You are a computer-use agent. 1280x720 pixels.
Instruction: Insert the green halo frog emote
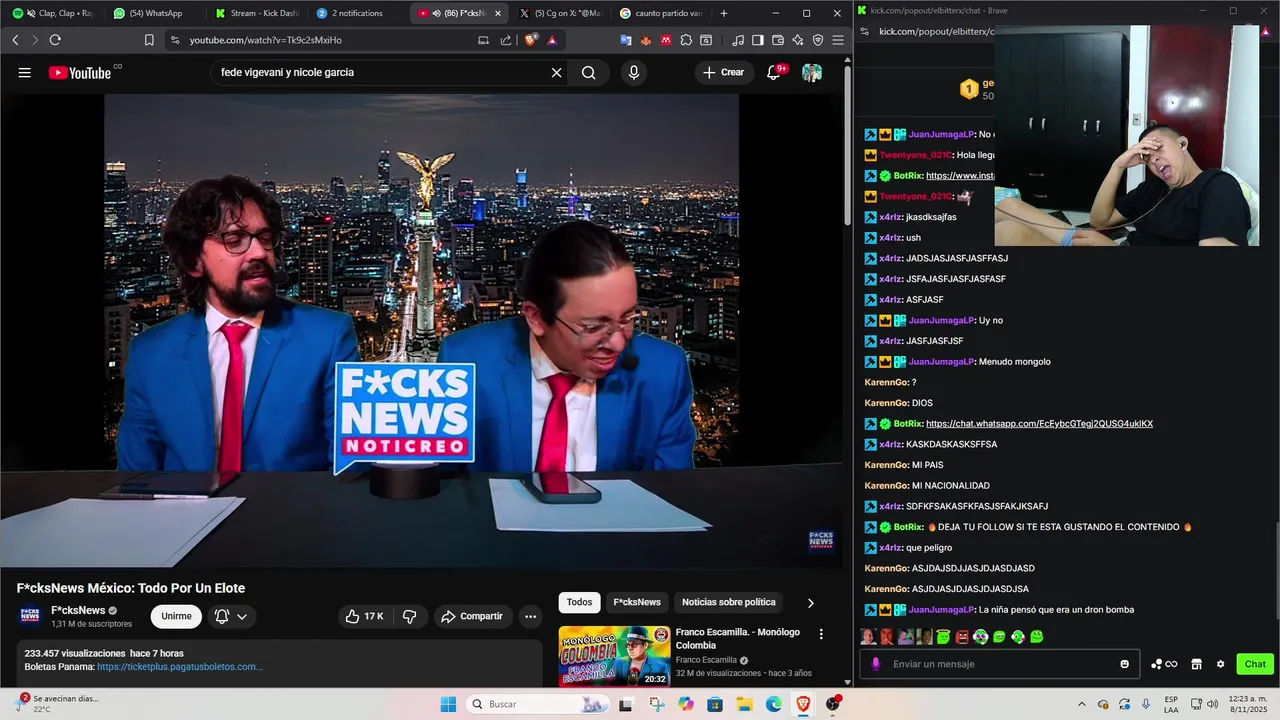tap(943, 637)
